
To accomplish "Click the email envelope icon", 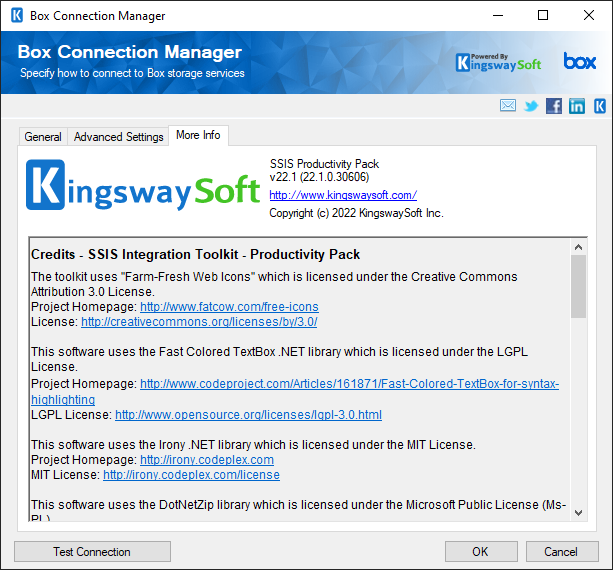I will [507, 106].
